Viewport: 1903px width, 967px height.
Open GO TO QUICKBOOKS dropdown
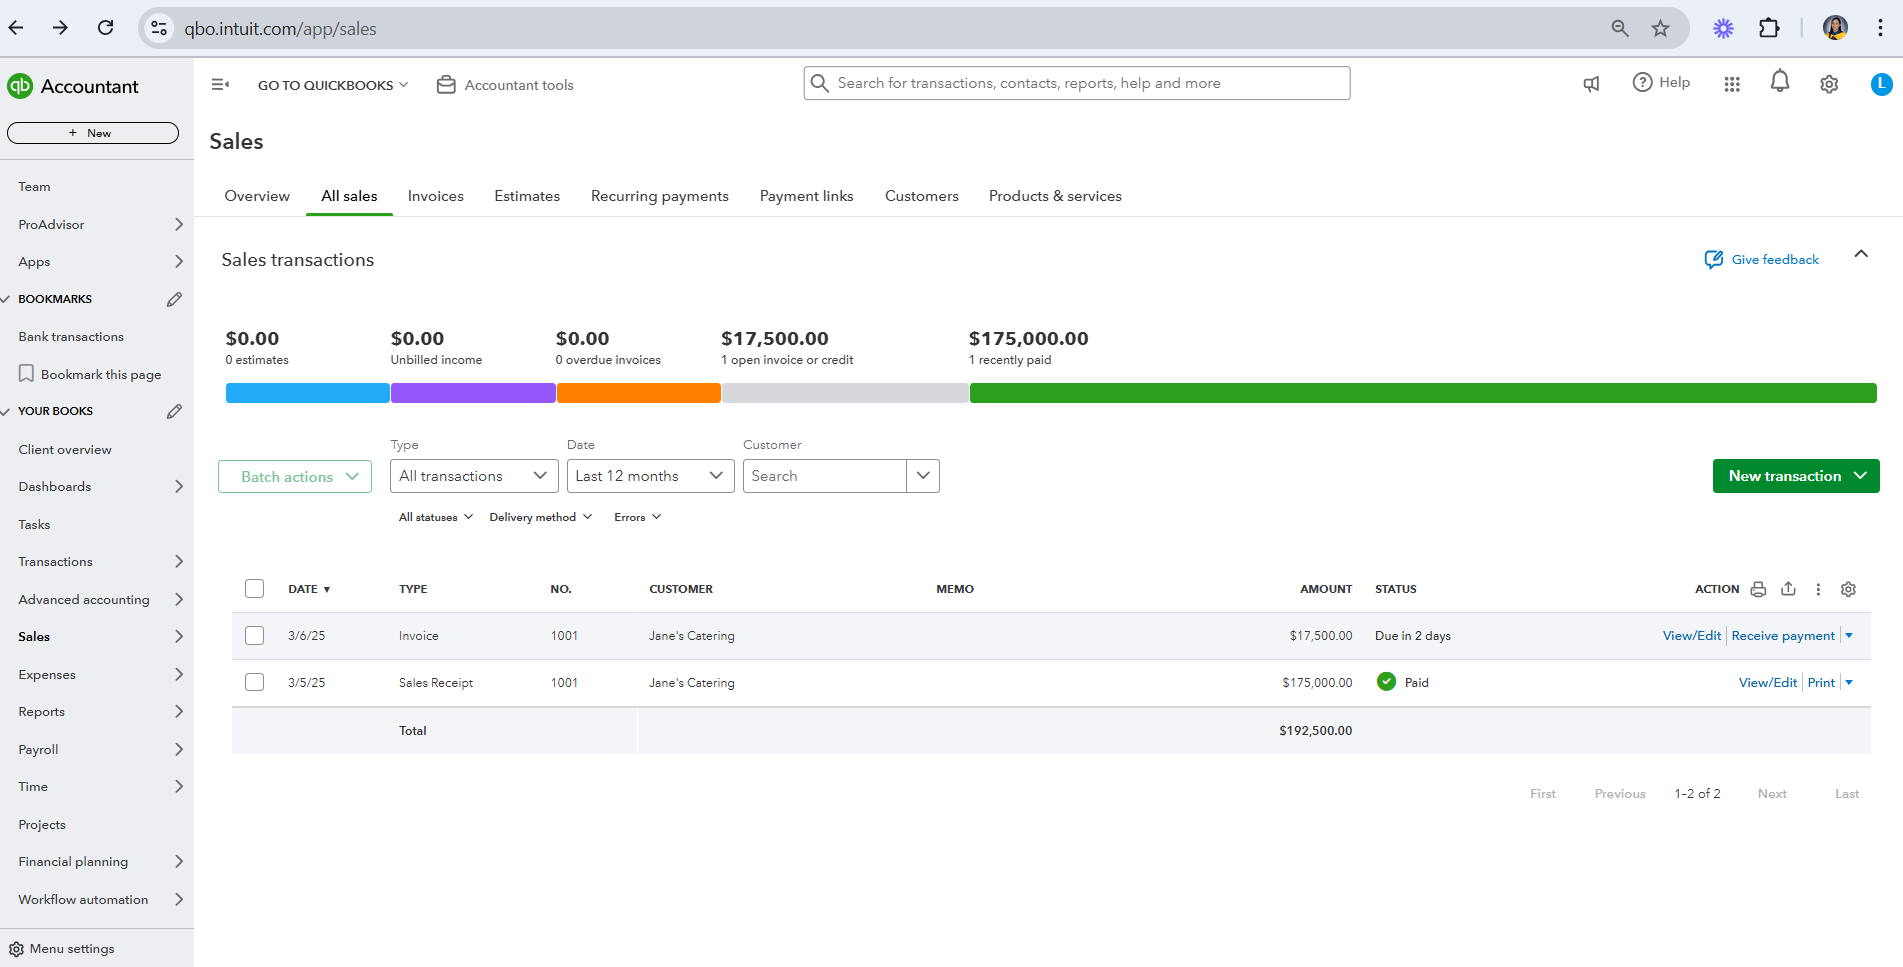click(x=333, y=85)
